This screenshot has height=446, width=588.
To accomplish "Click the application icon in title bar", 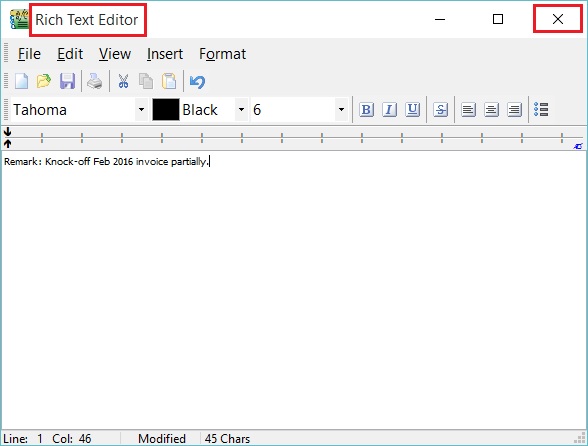I will pyautogui.click(x=19, y=19).
